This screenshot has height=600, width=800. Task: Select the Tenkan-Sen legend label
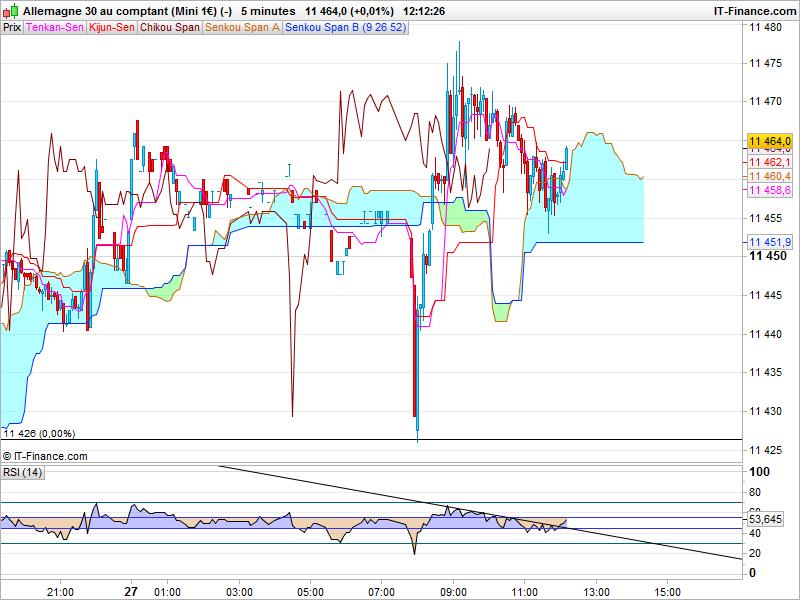pyautogui.click(x=55, y=28)
